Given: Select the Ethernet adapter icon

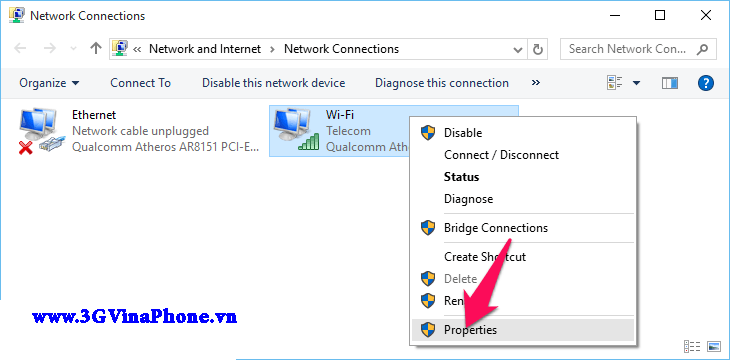Looking at the screenshot, I should coord(38,131).
